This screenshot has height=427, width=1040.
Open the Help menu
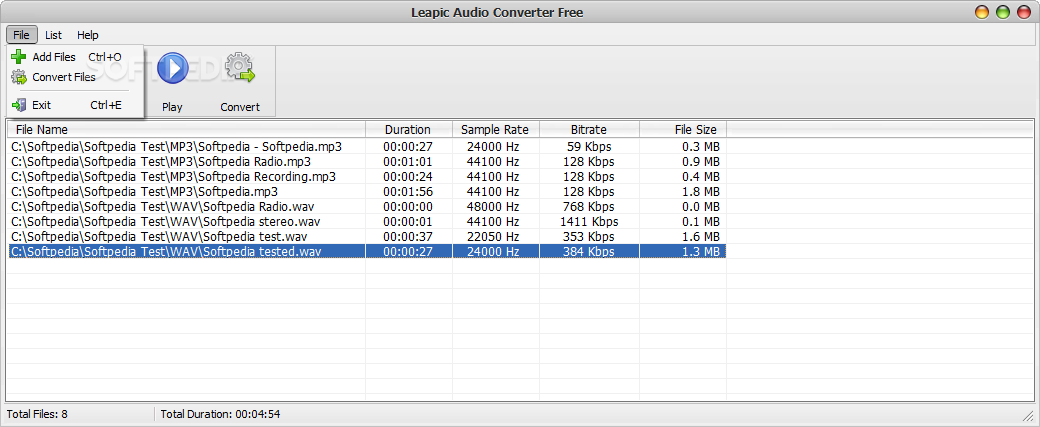(88, 35)
